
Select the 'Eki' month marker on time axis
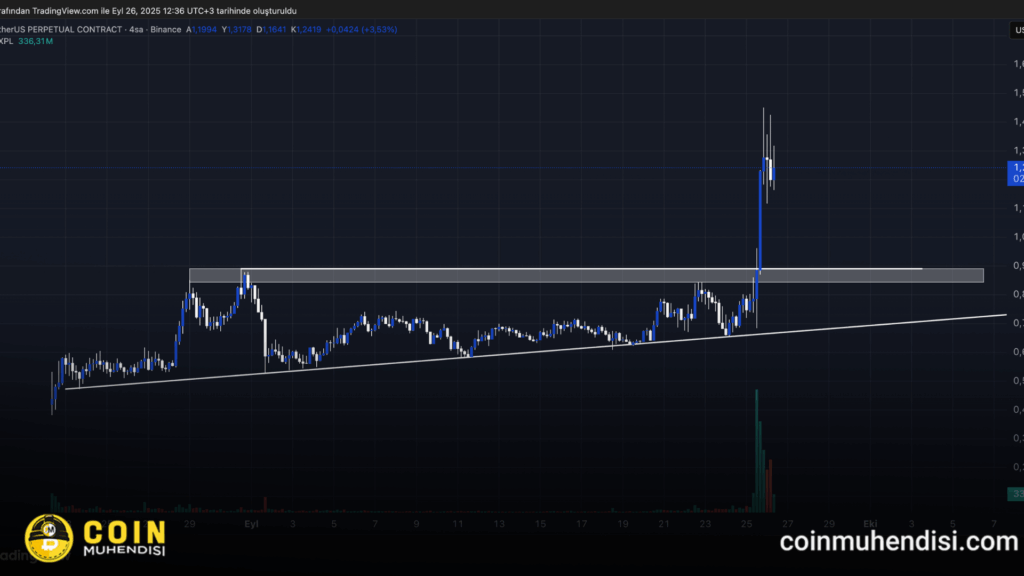[871, 523]
